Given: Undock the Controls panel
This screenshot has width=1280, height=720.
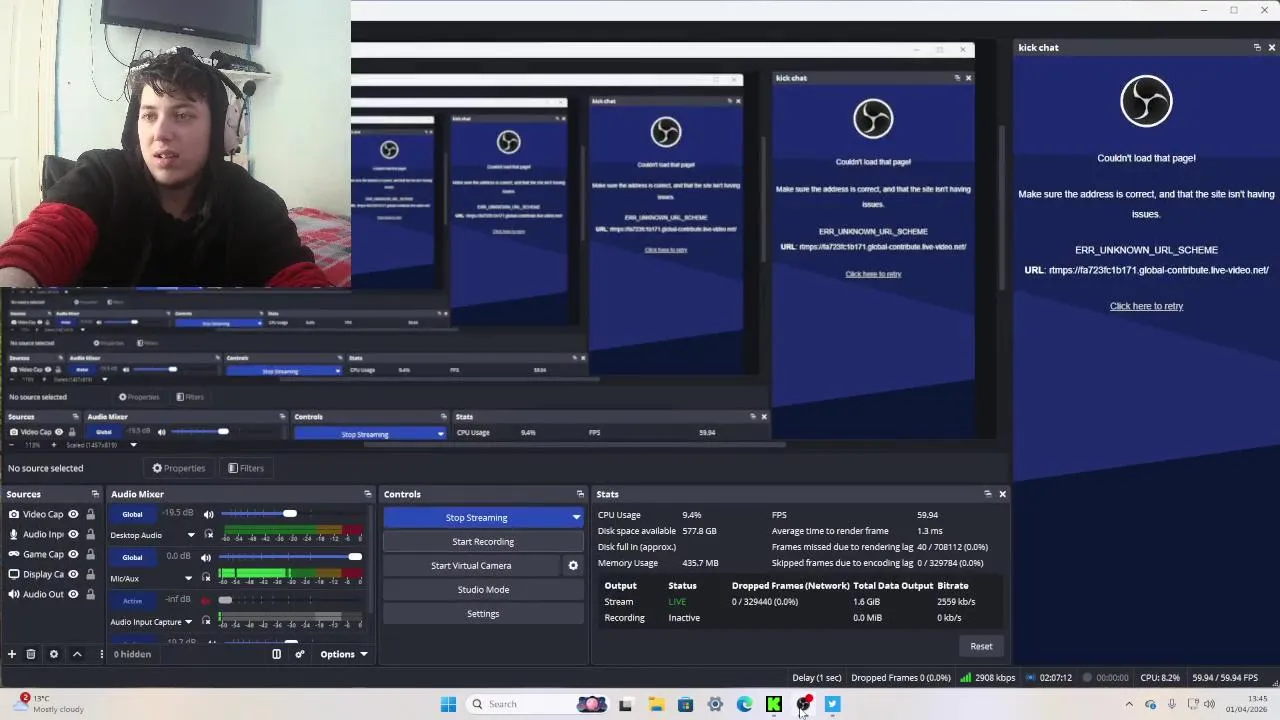Looking at the screenshot, I should [x=580, y=494].
